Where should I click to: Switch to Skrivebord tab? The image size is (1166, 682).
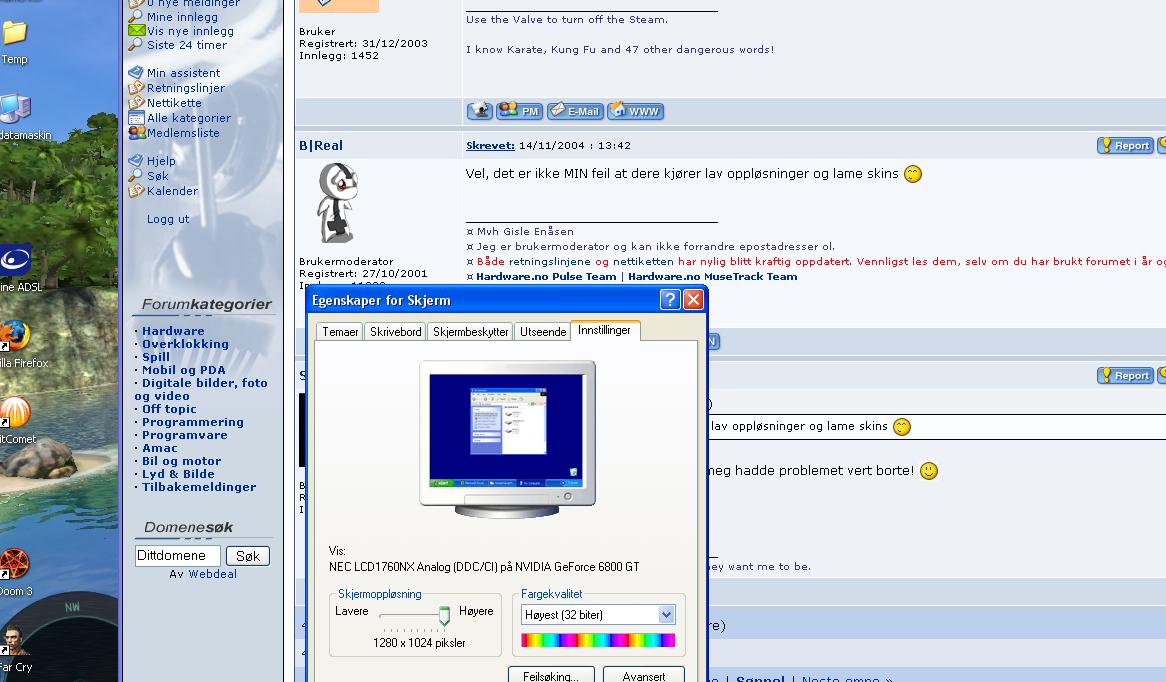396,332
